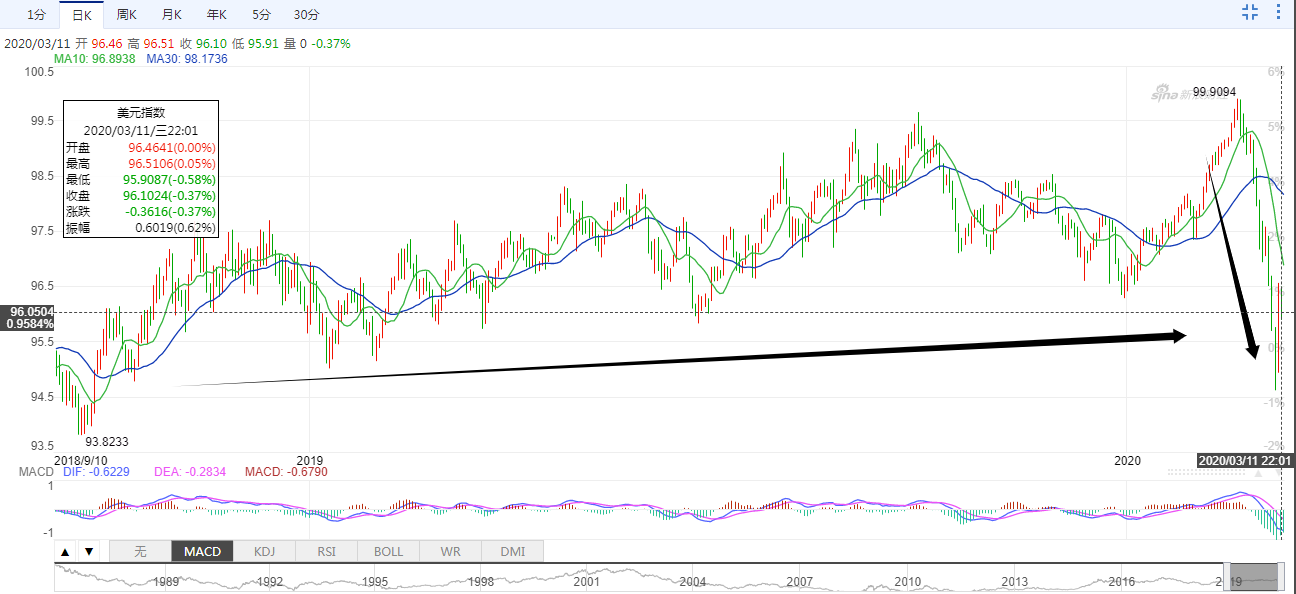Select the 月K monthly chart tab
This screenshot has width=1296, height=594.
172,14
